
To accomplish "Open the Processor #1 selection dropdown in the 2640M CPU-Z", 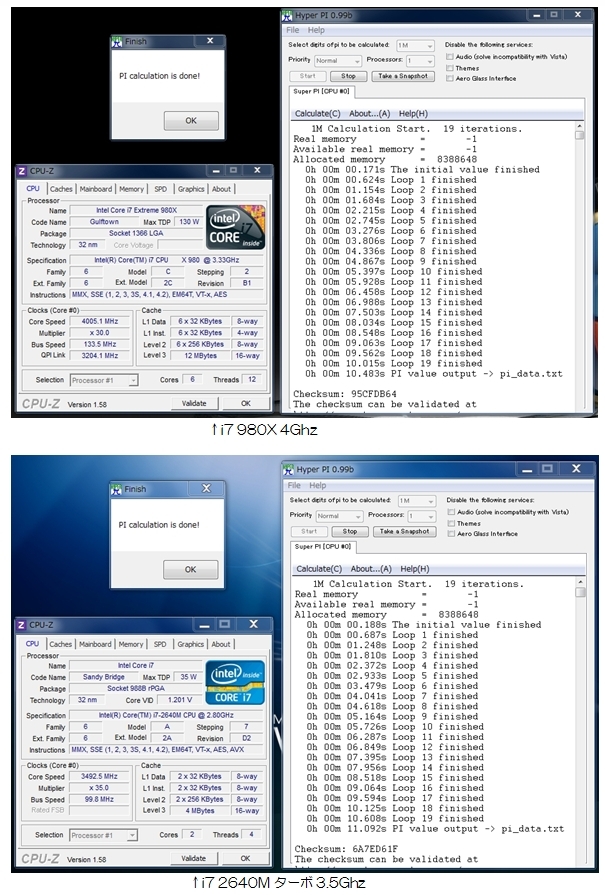I will pyautogui.click(x=103, y=835).
